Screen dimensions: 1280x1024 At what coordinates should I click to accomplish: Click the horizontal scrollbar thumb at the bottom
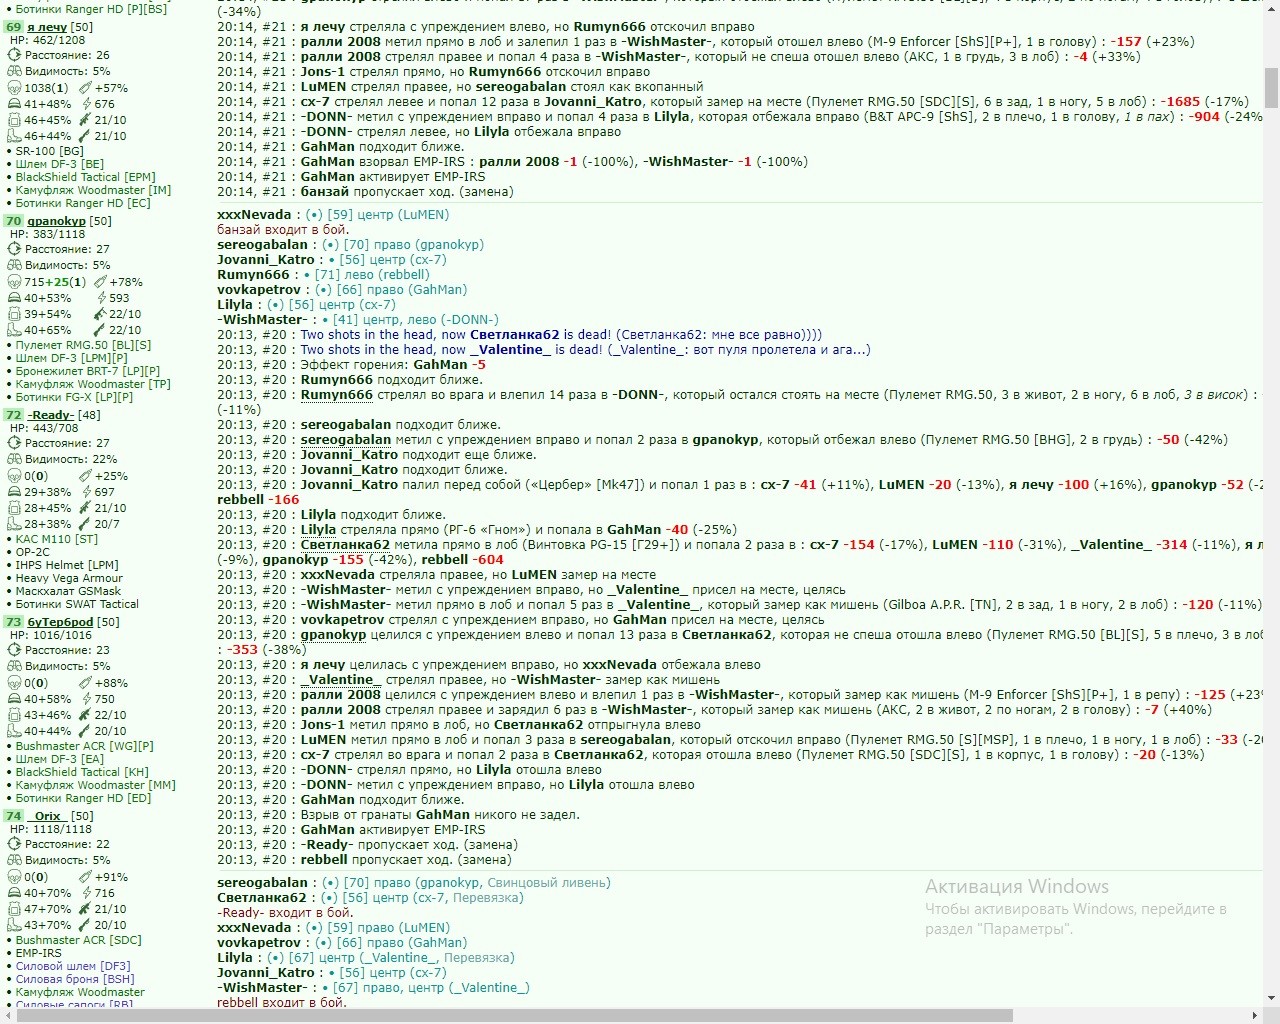tap(515, 1016)
